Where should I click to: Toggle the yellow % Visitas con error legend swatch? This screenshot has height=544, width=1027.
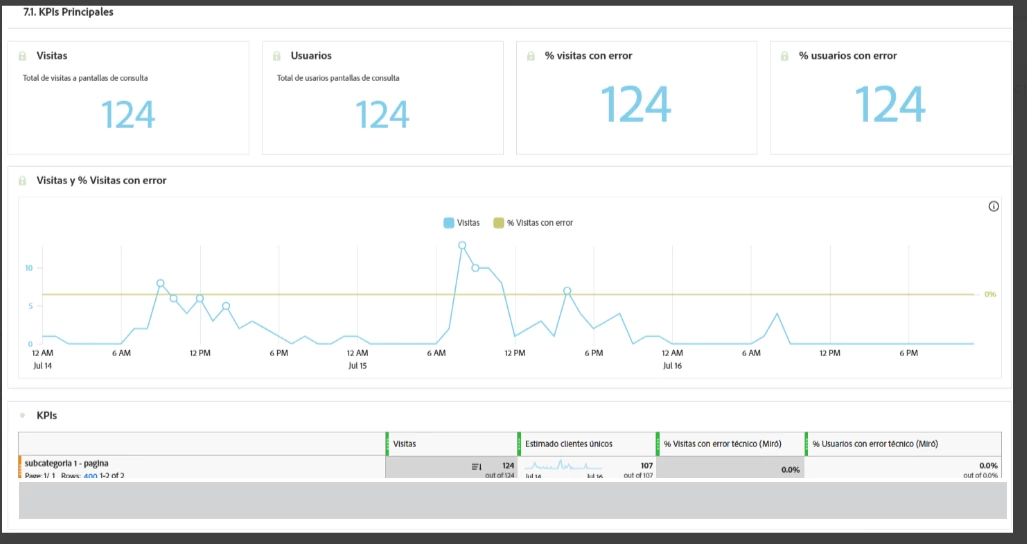point(498,223)
